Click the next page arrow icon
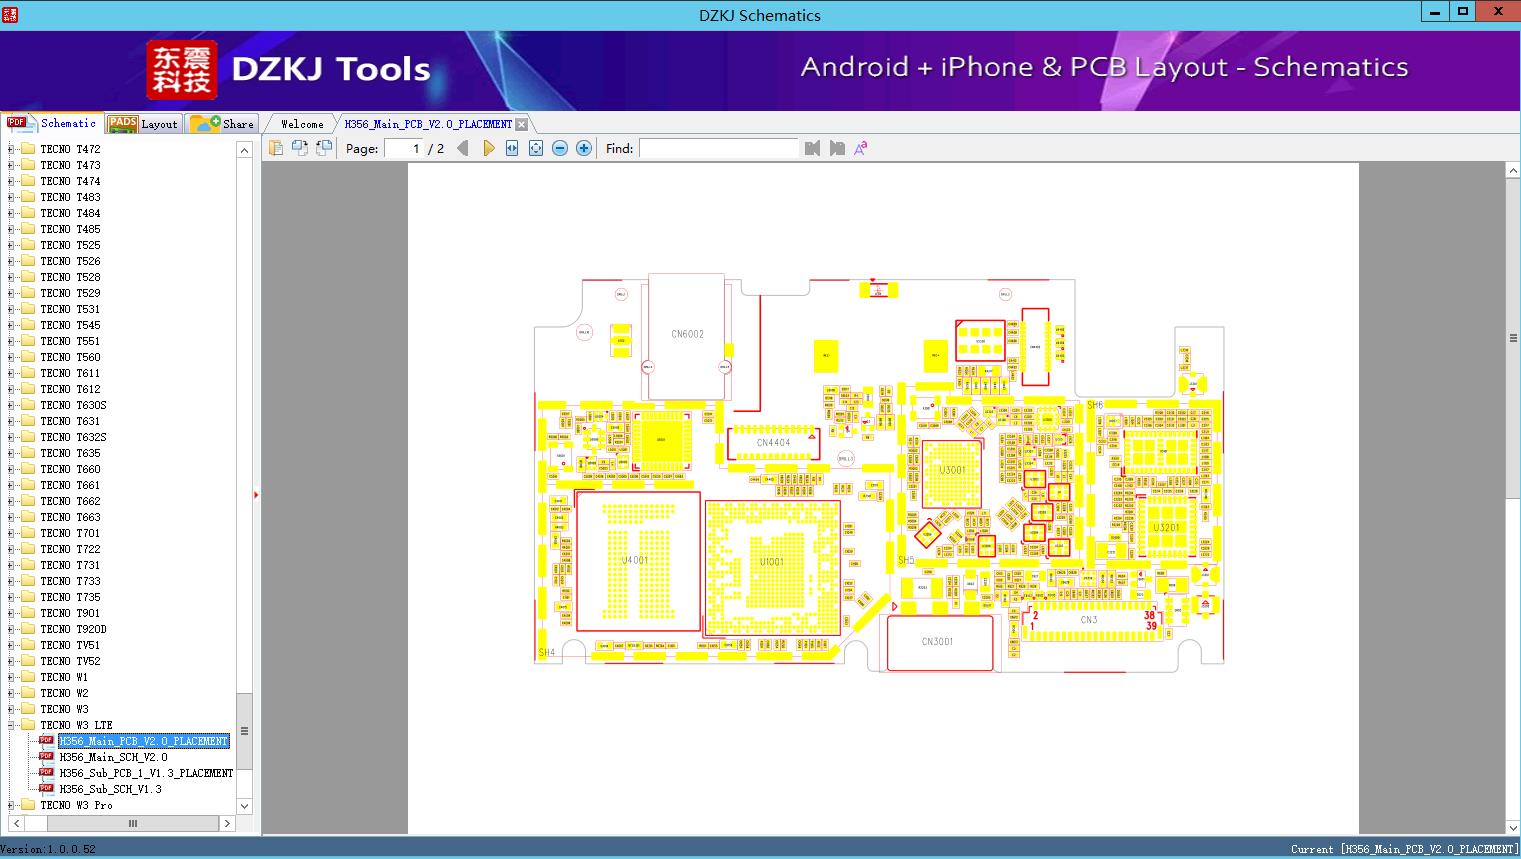This screenshot has width=1521, height=859. (x=488, y=148)
